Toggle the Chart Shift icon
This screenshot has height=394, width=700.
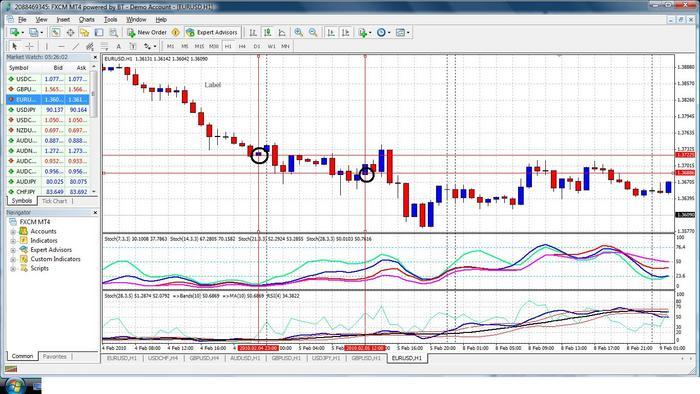pyautogui.click(x=346, y=32)
